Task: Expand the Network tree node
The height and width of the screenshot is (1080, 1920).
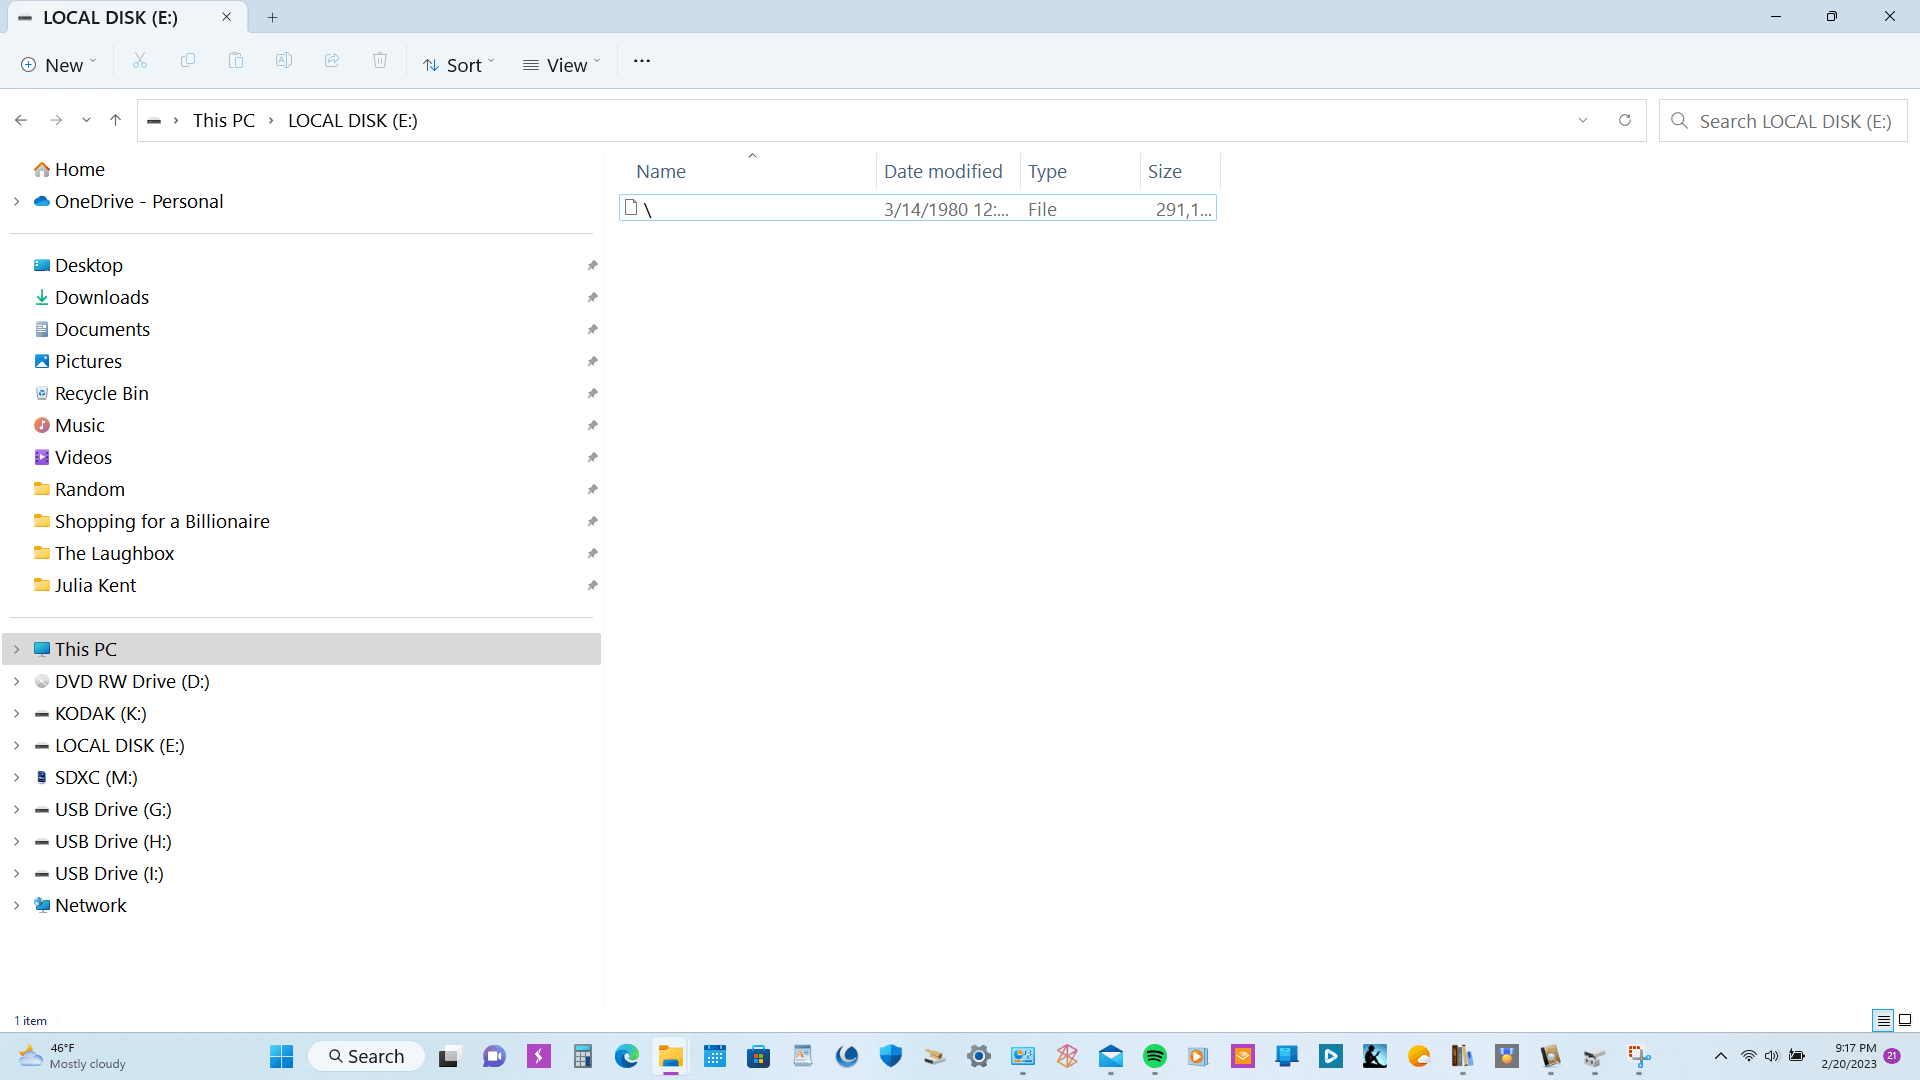Action: pyautogui.click(x=17, y=905)
